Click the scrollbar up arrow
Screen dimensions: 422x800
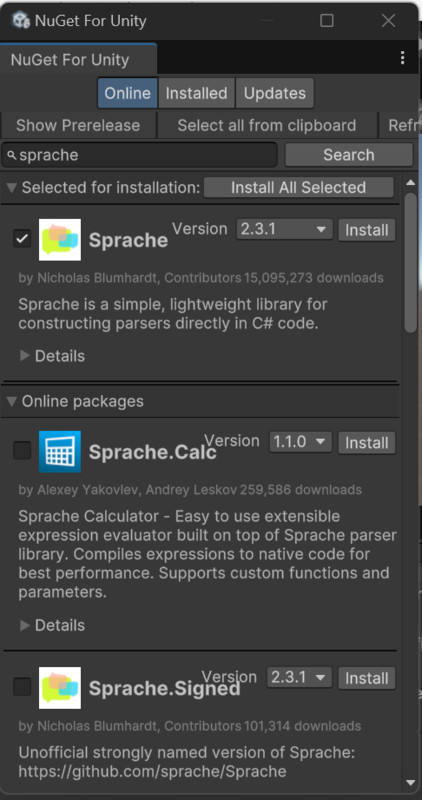(411, 183)
